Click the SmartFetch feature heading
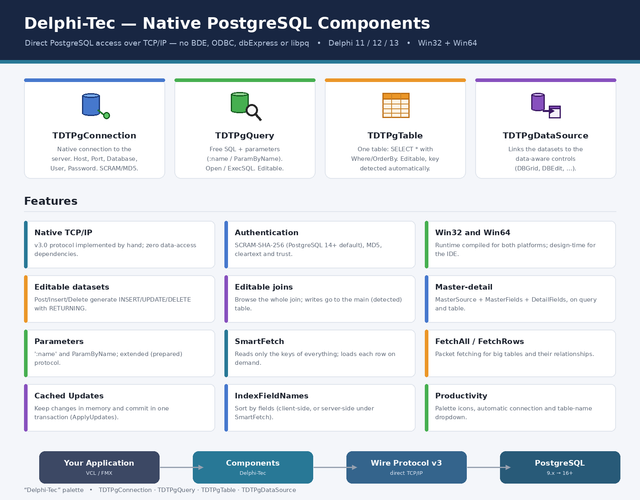Image resolution: width=640 pixels, height=500 pixels. [259, 341]
